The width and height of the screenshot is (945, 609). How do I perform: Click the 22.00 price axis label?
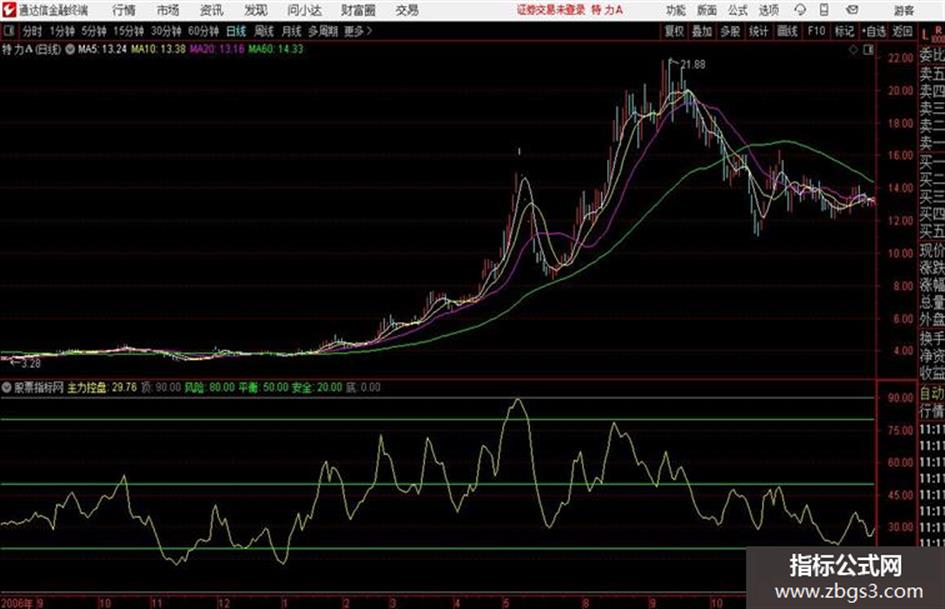pyautogui.click(x=900, y=58)
